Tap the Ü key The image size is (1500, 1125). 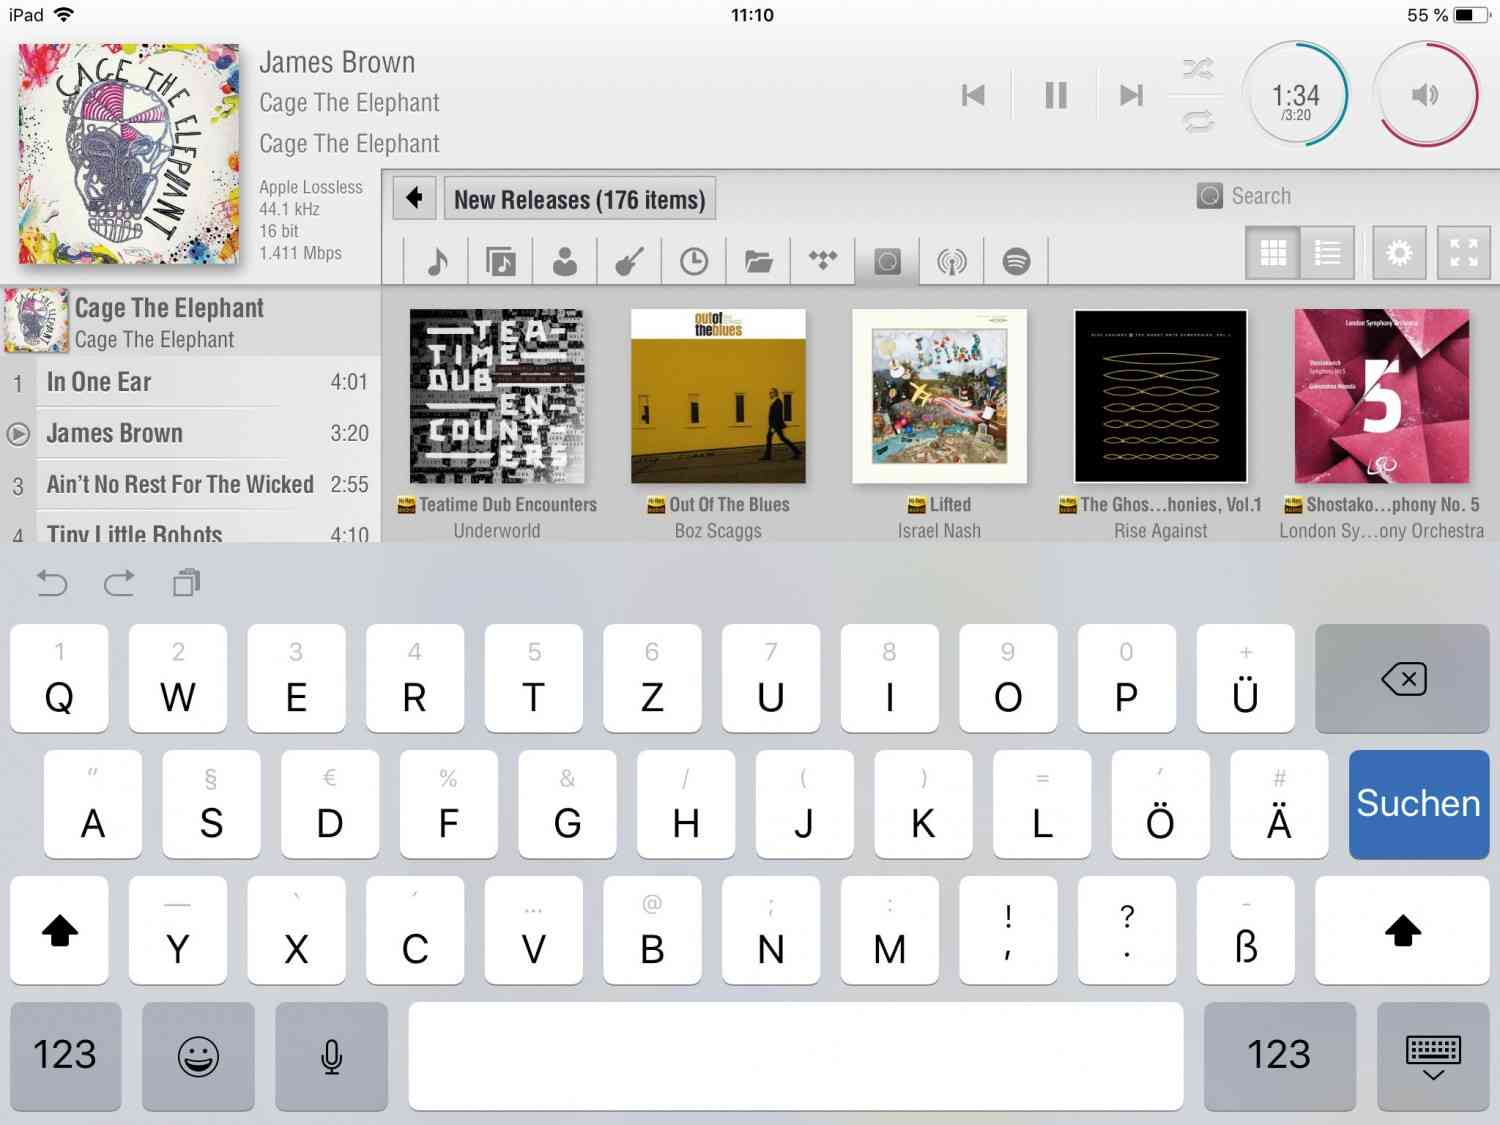click(x=1245, y=679)
